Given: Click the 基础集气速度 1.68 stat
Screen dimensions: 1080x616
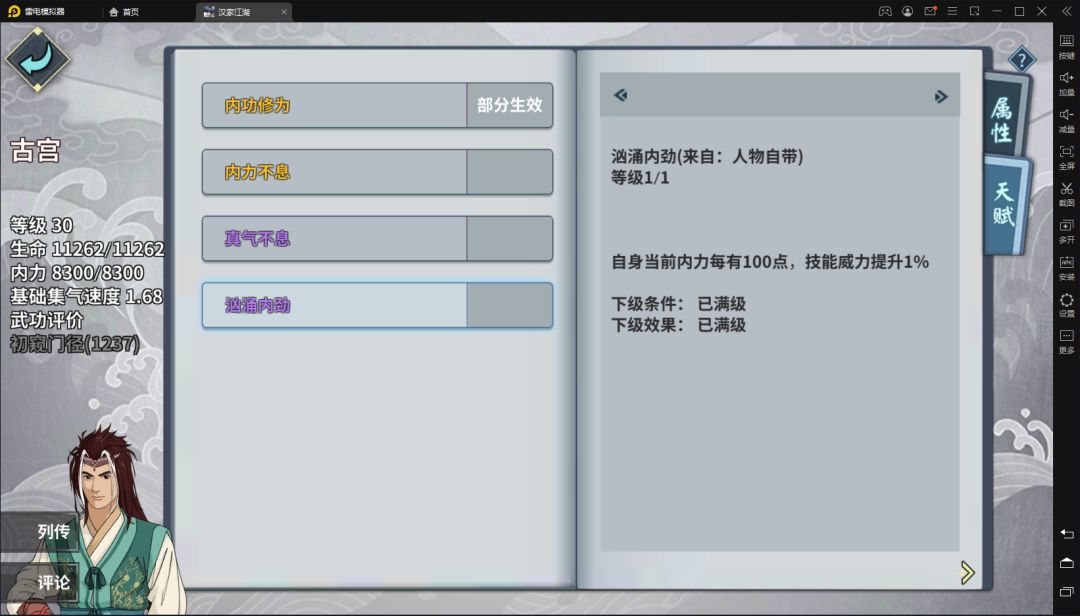Looking at the screenshot, I should click(87, 296).
